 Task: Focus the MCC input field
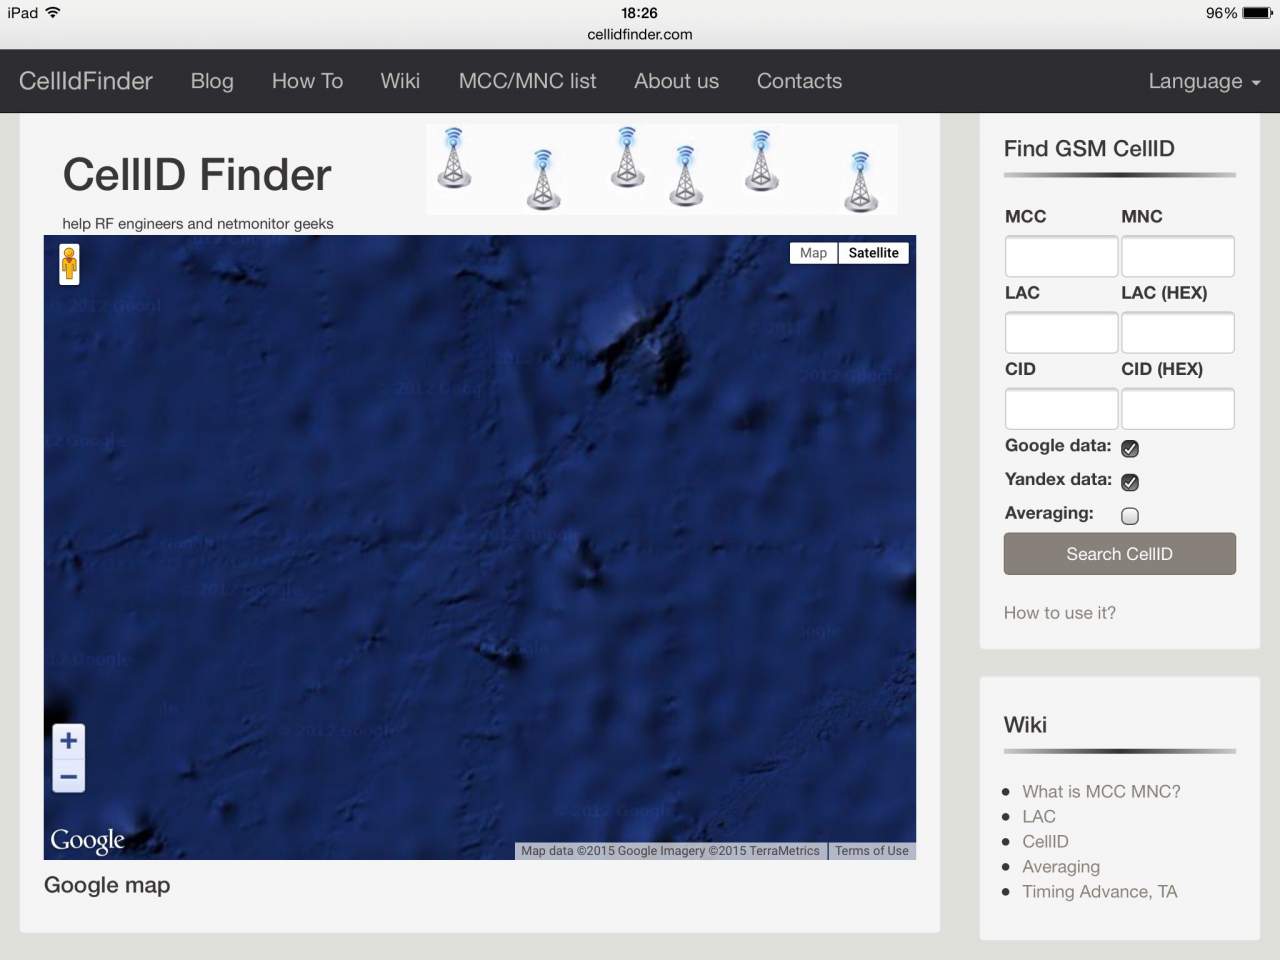tap(1061, 256)
